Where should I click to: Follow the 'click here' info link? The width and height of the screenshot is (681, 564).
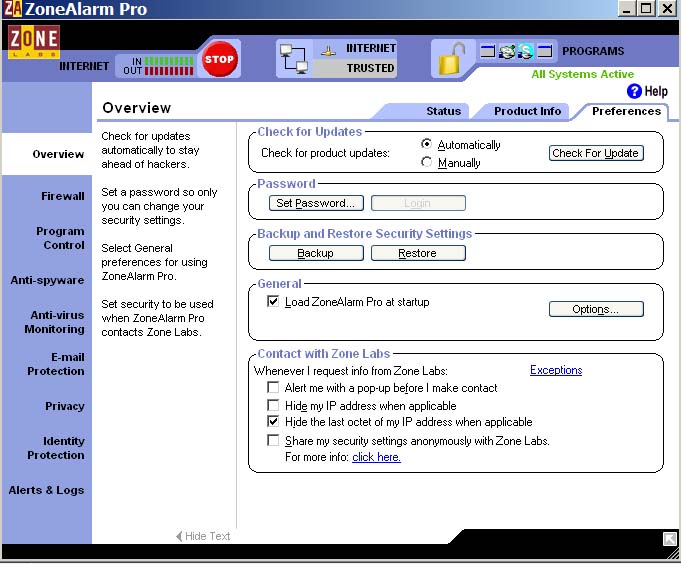click(376, 457)
